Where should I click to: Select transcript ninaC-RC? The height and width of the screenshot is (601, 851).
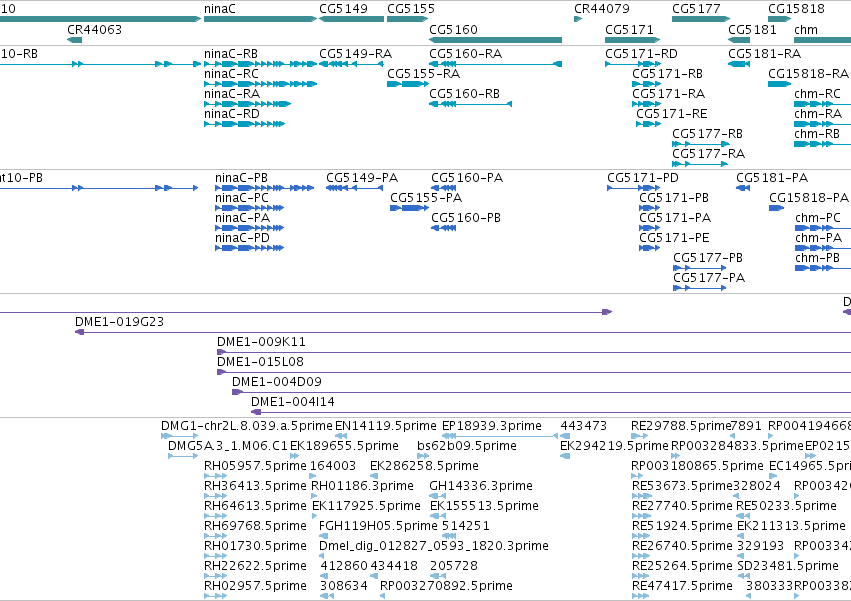point(261,84)
